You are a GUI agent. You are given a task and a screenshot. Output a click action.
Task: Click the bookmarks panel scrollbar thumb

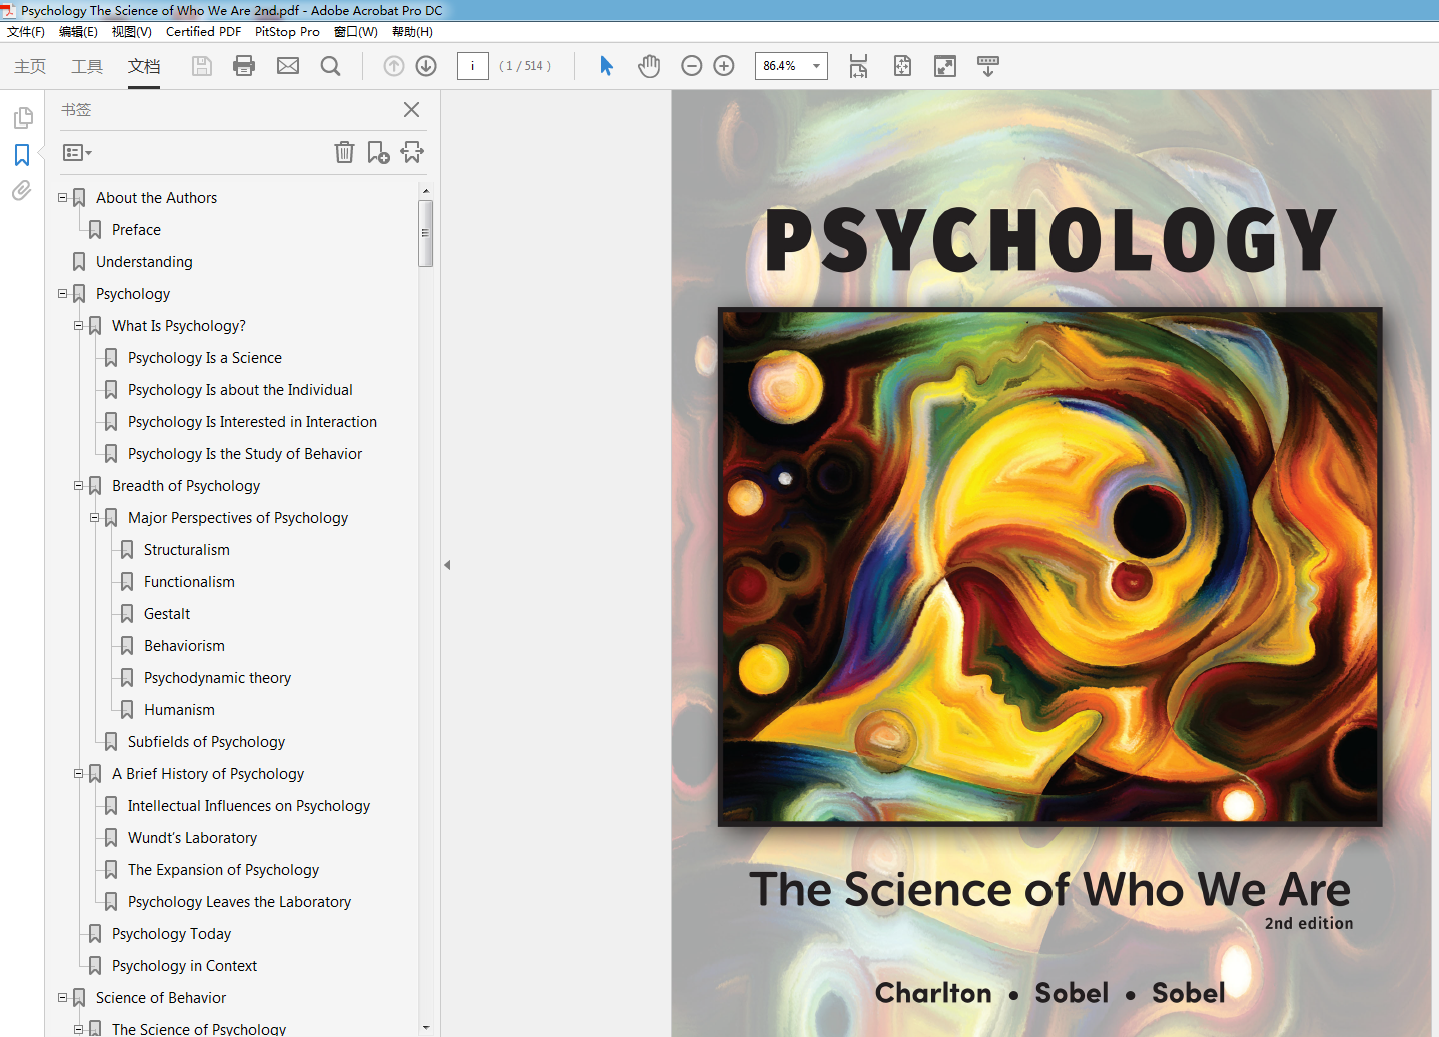tap(426, 233)
